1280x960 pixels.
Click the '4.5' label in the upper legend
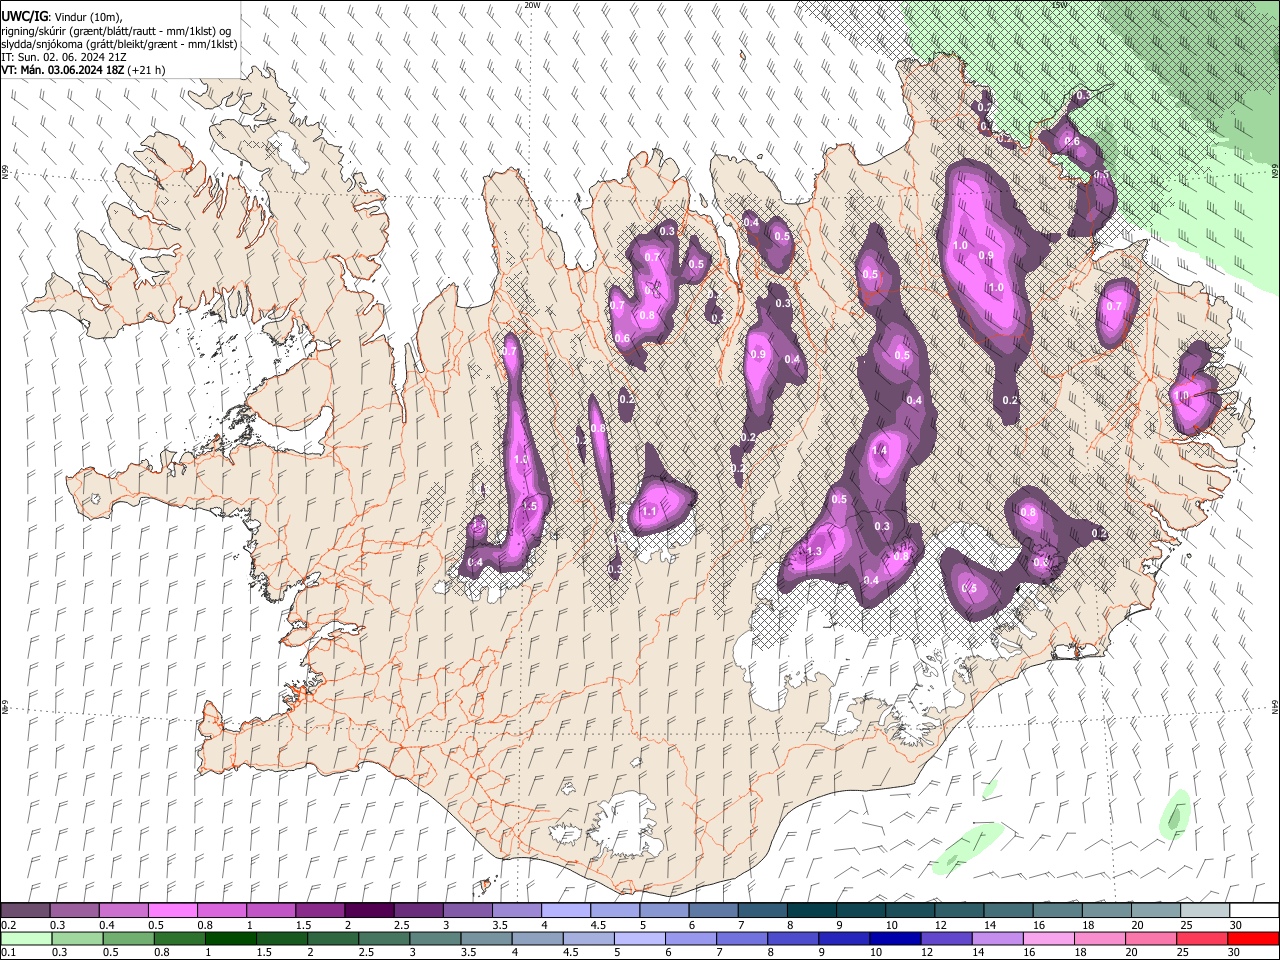tap(597, 925)
